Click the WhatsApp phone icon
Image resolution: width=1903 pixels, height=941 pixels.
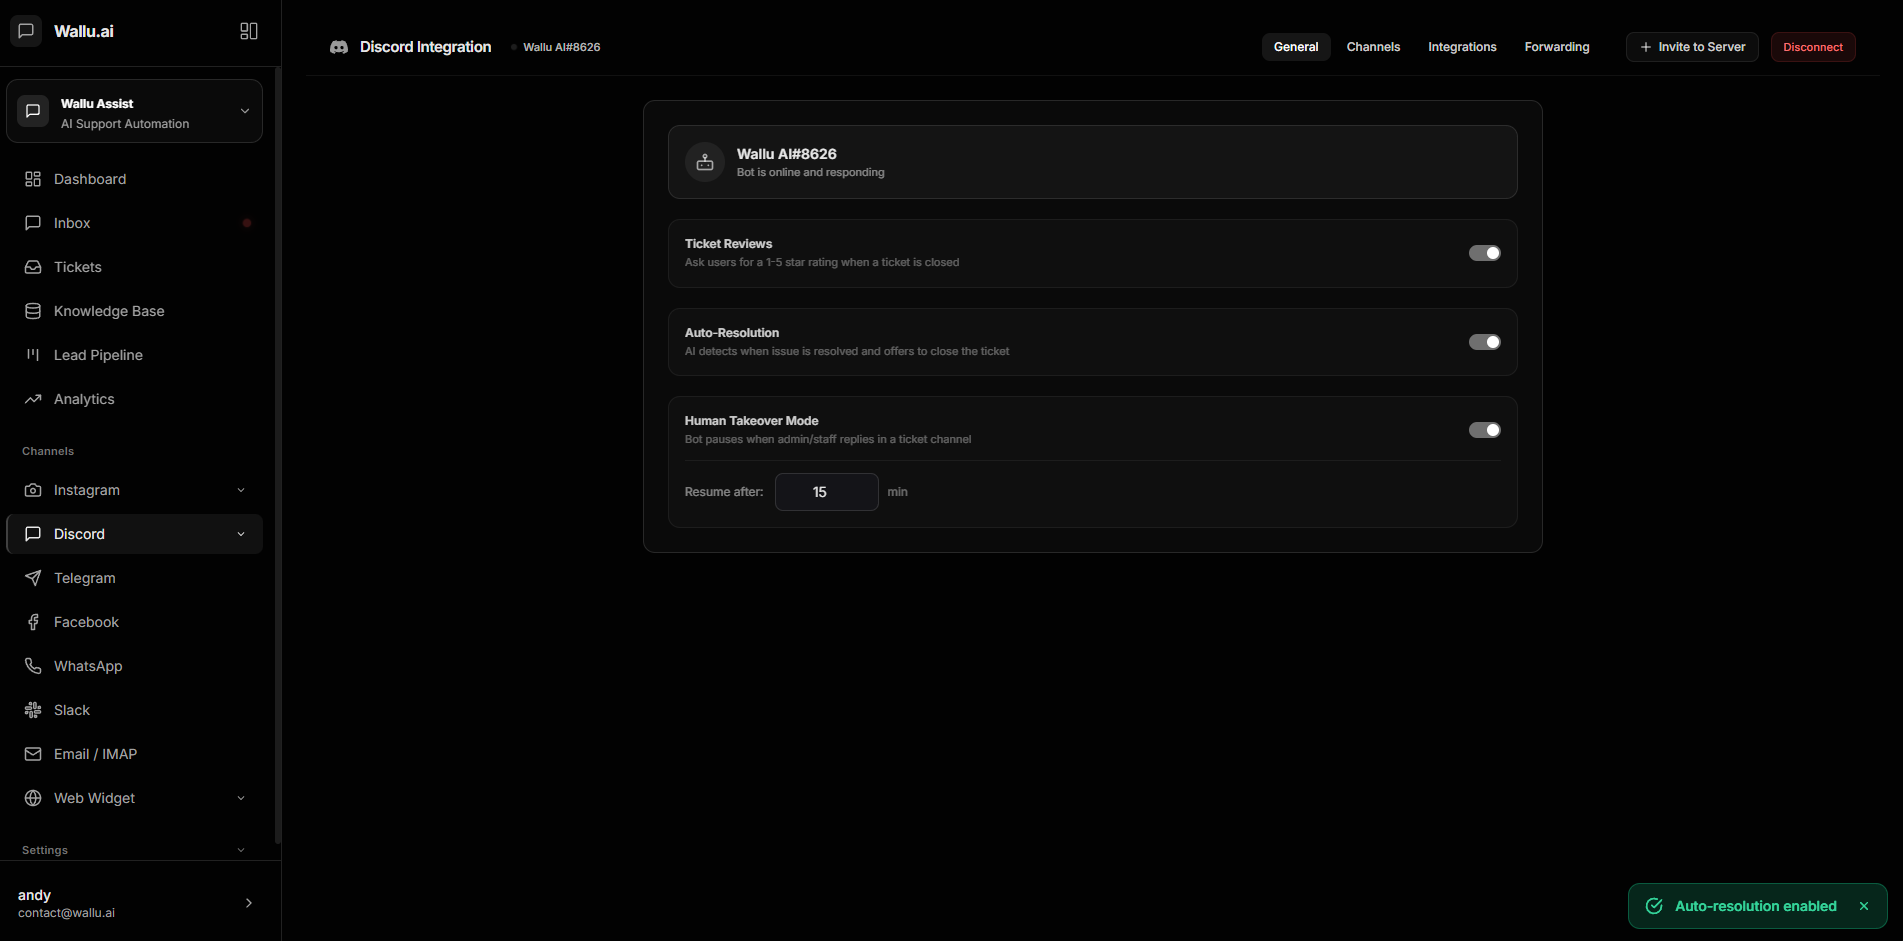(x=33, y=666)
